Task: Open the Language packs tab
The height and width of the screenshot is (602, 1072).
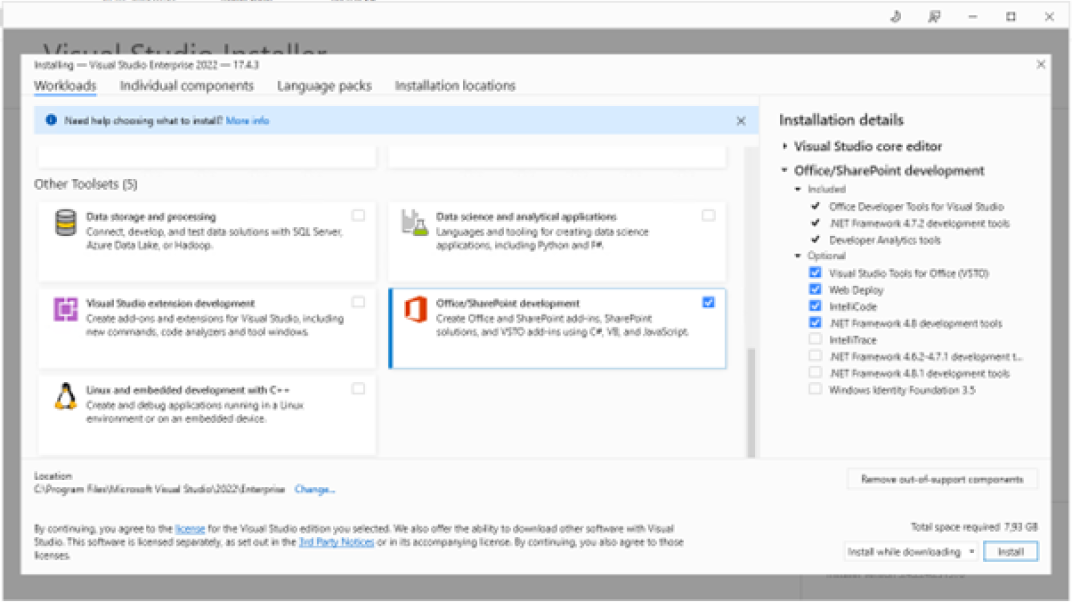Action: tap(324, 86)
